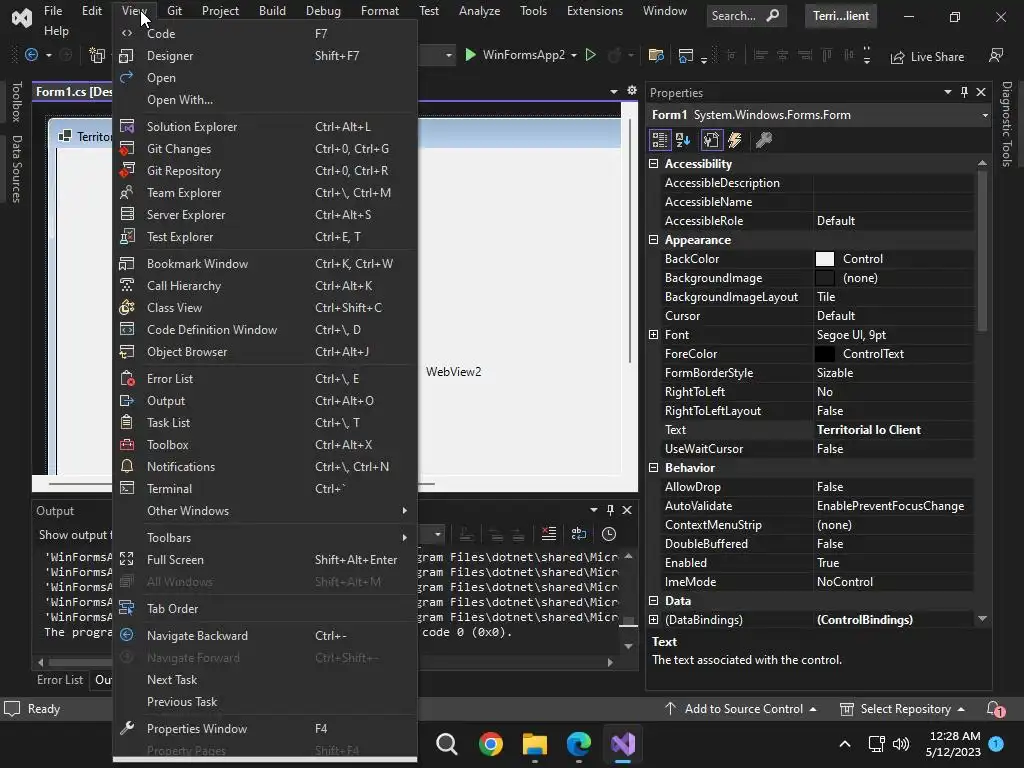Click the Object Browser icon
This screenshot has height=768, width=1024.
(x=127, y=352)
